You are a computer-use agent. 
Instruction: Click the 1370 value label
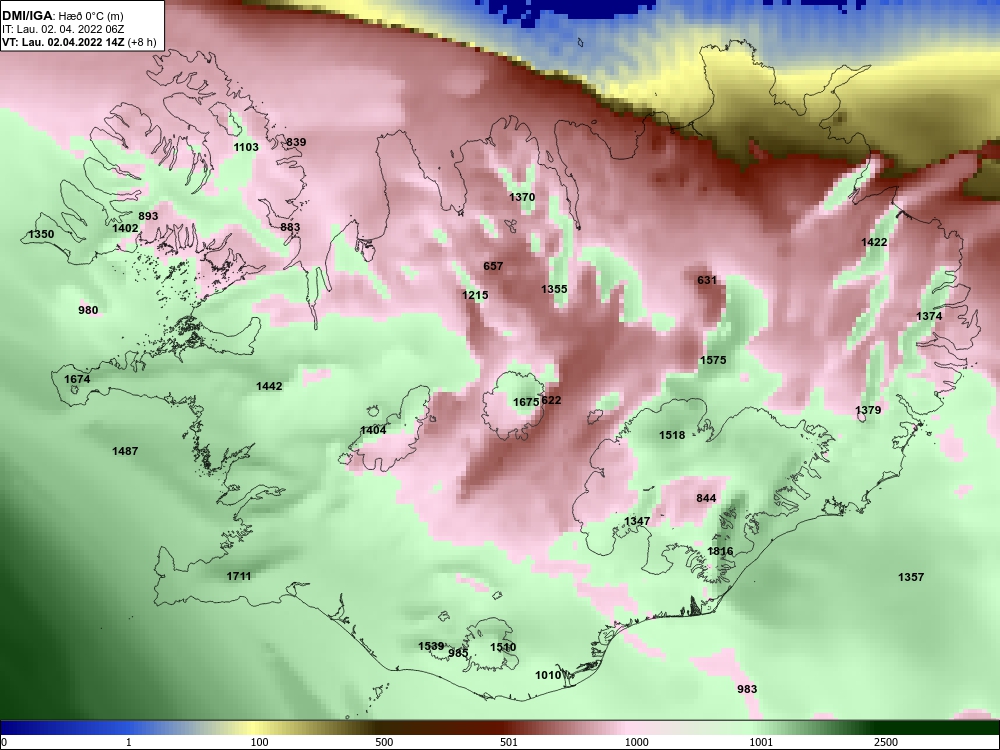(522, 197)
